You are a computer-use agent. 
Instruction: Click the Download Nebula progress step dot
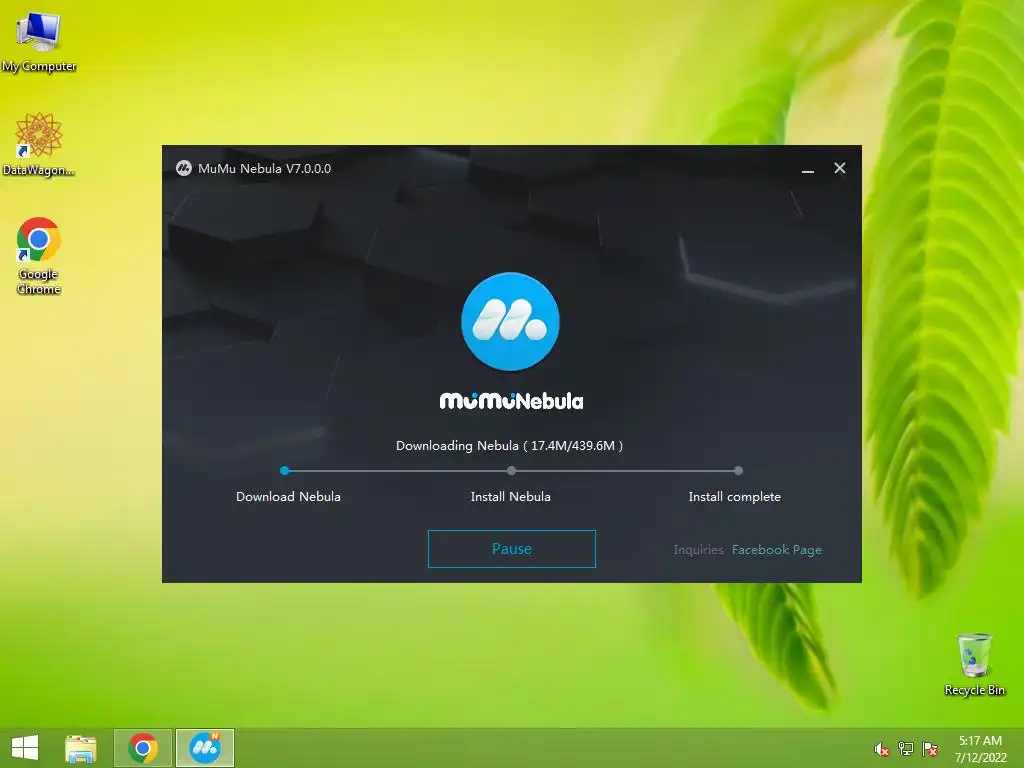284,470
